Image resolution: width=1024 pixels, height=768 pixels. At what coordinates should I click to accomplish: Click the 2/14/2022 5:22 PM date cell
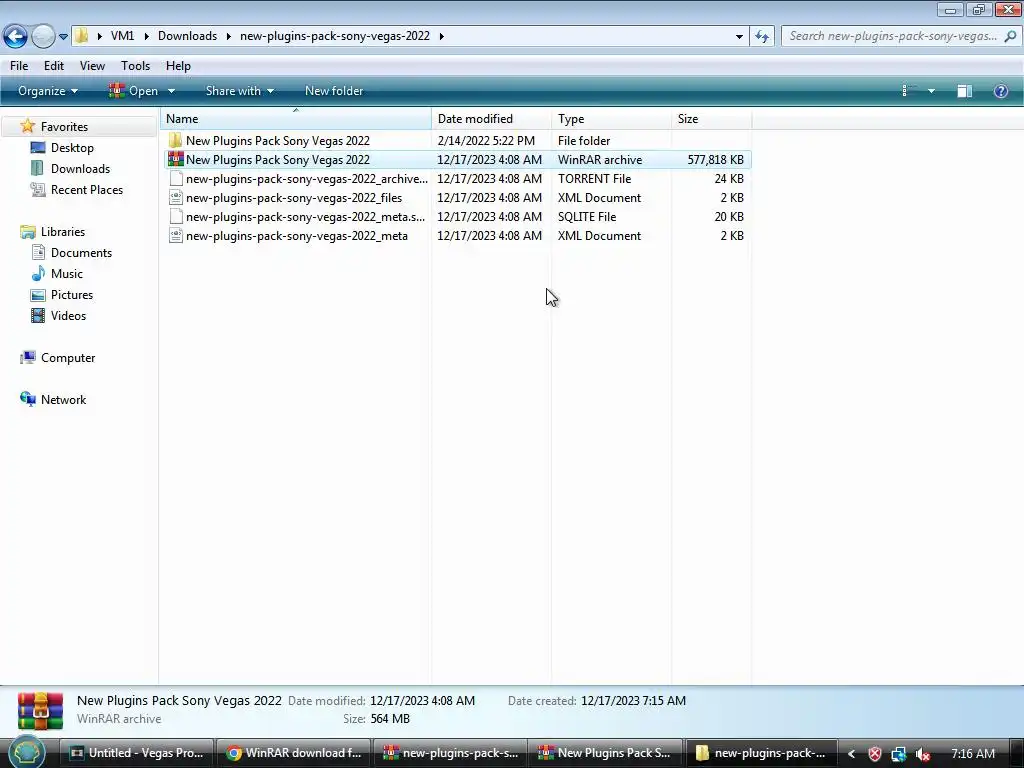click(x=486, y=140)
